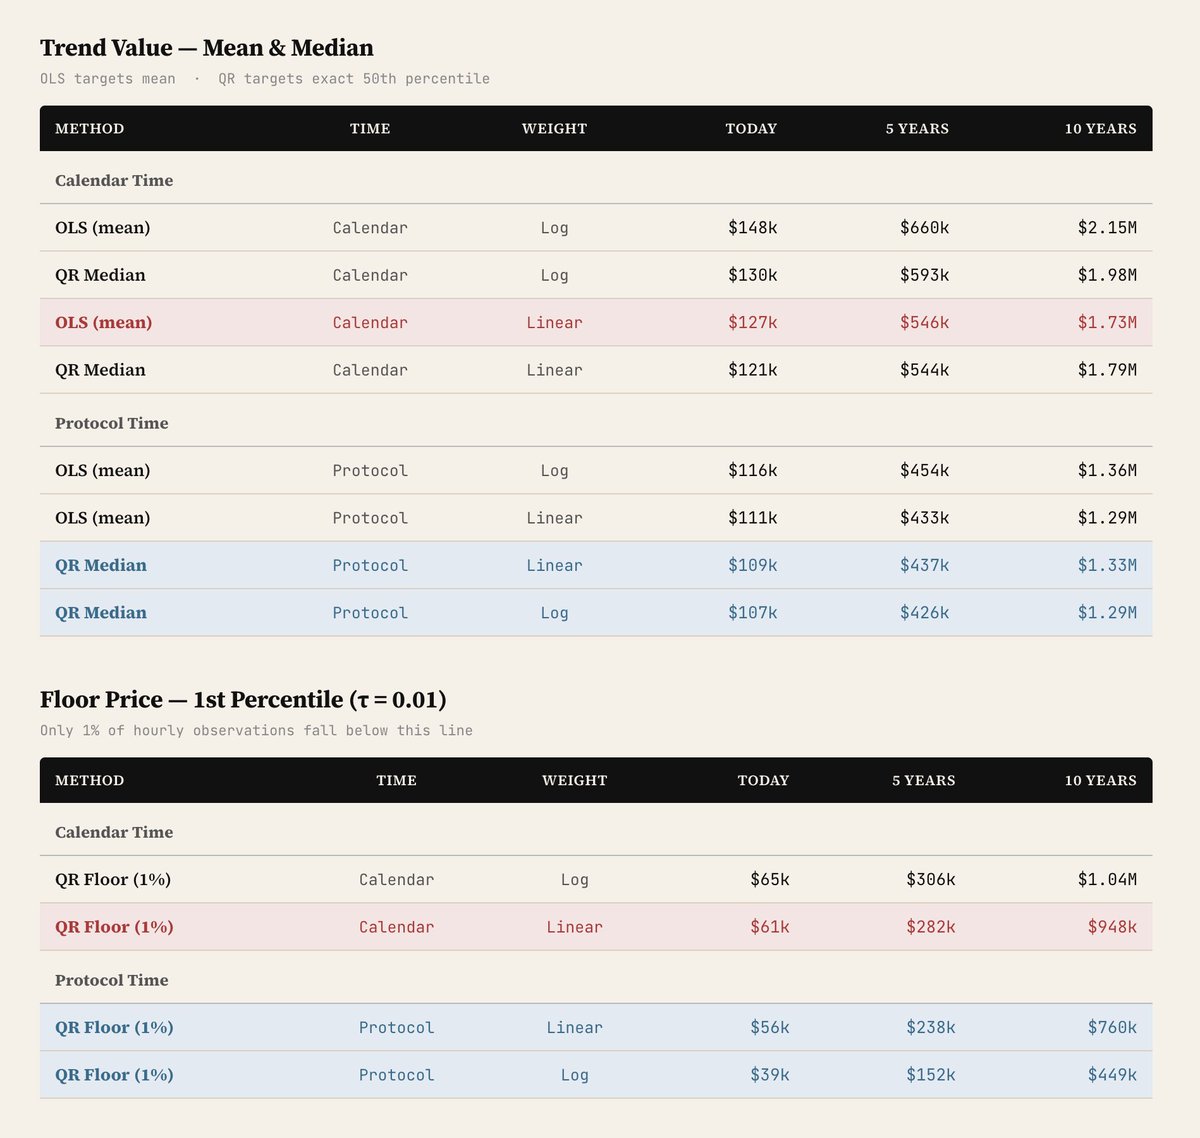The height and width of the screenshot is (1138, 1200).
Task: Select WEIGHT column header in Trend Value table
Action: tap(554, 129)
